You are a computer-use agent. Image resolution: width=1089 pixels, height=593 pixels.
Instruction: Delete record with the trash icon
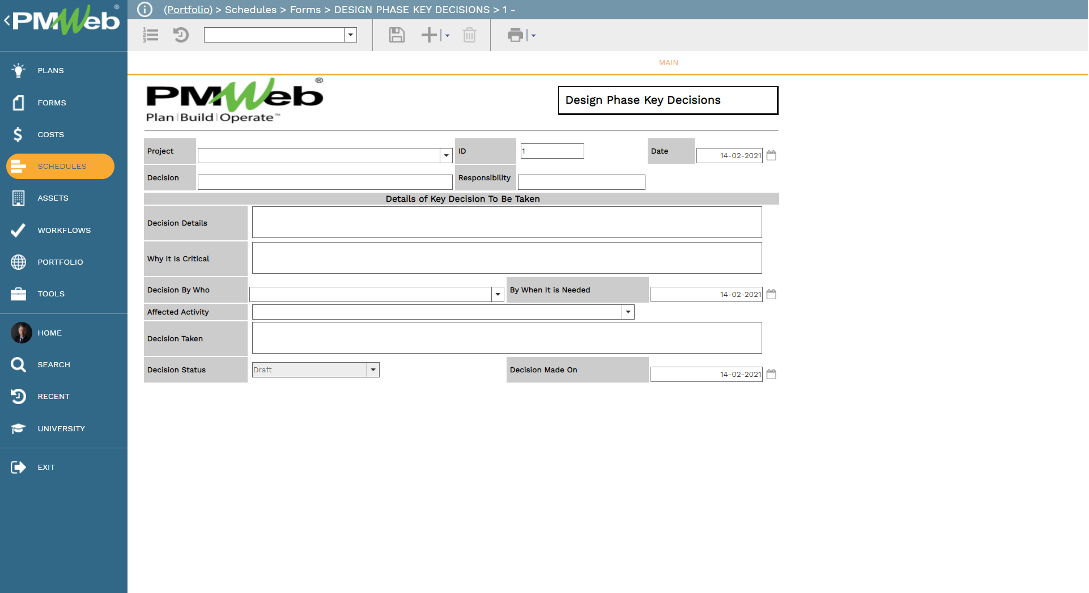tap(469, 35)
